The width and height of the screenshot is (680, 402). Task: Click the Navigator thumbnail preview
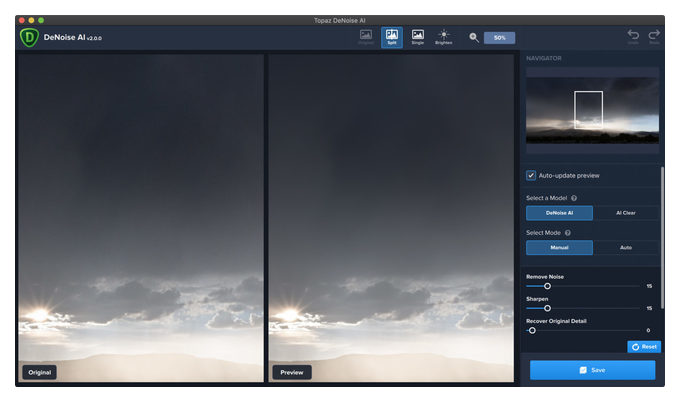[592, 111]
